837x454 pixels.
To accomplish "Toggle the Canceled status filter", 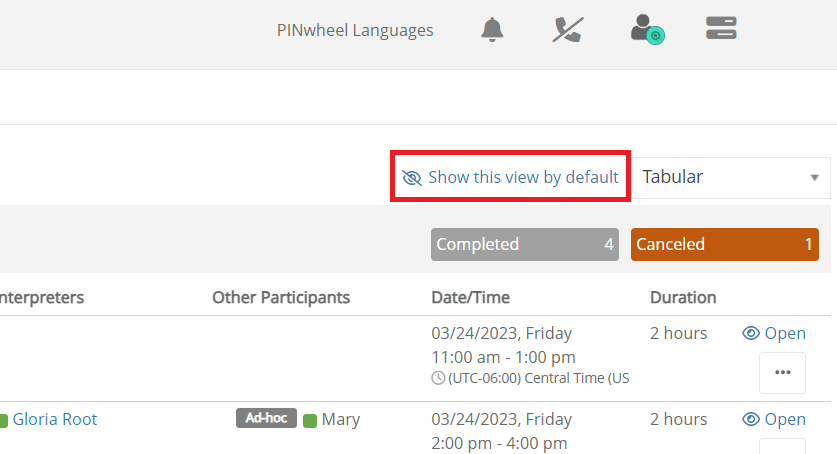I will pyautogui.click(x=724, y=244).
